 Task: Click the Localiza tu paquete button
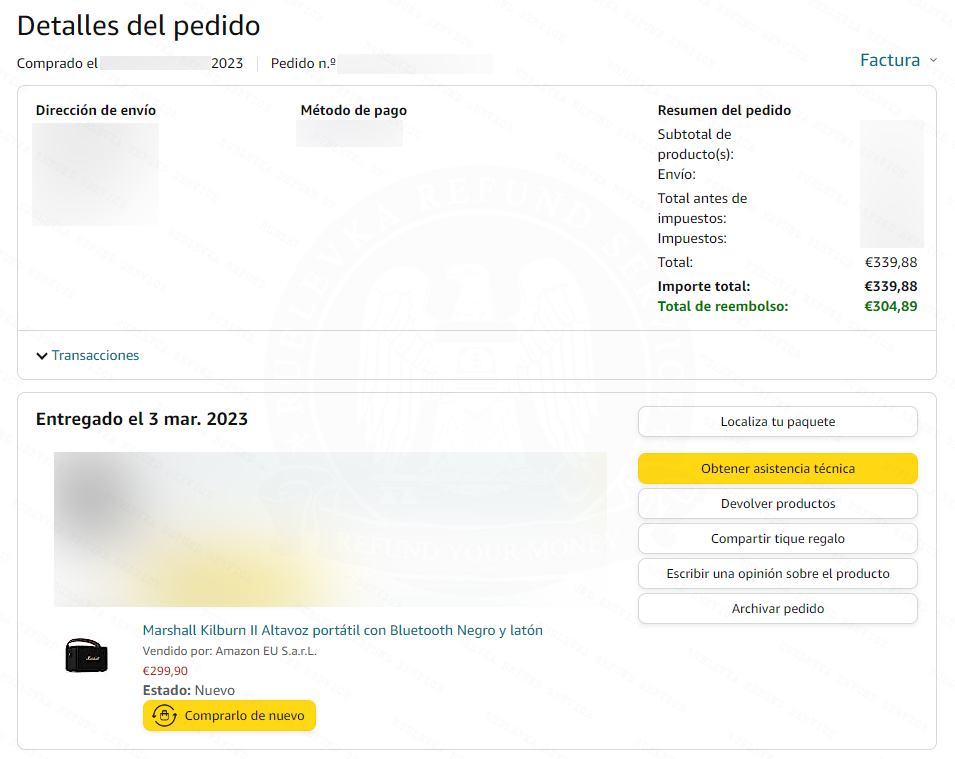point(778,422)
